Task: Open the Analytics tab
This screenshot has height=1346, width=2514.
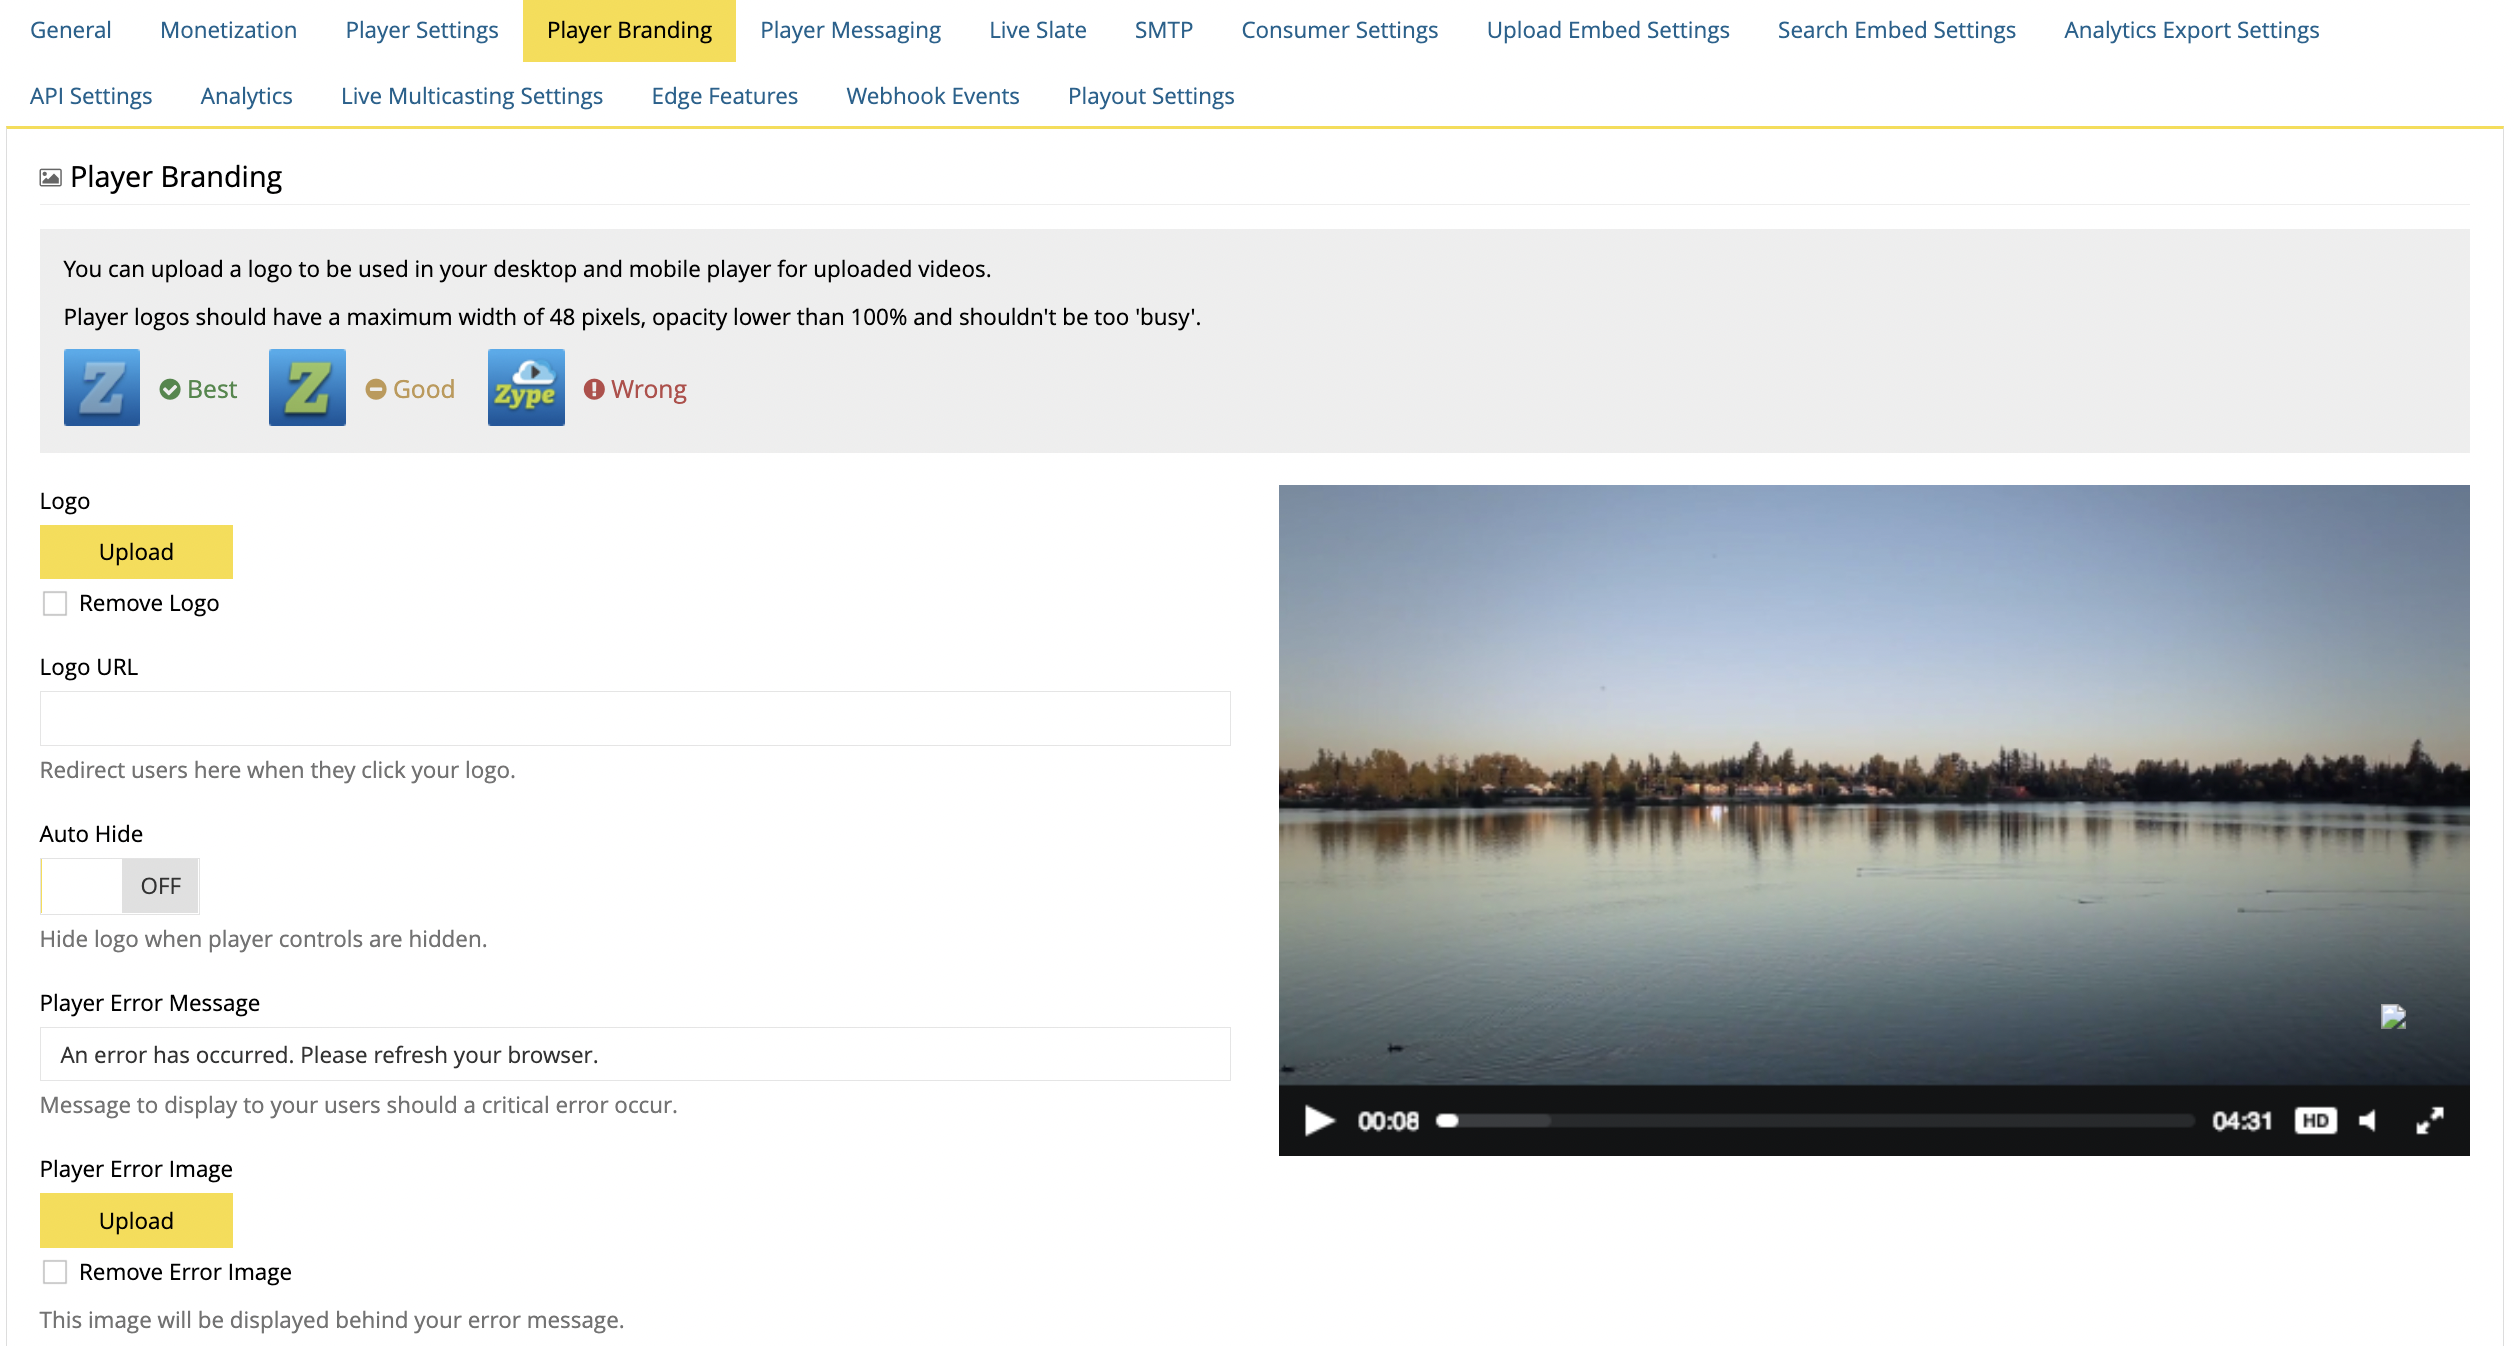Action: [247, 96]
